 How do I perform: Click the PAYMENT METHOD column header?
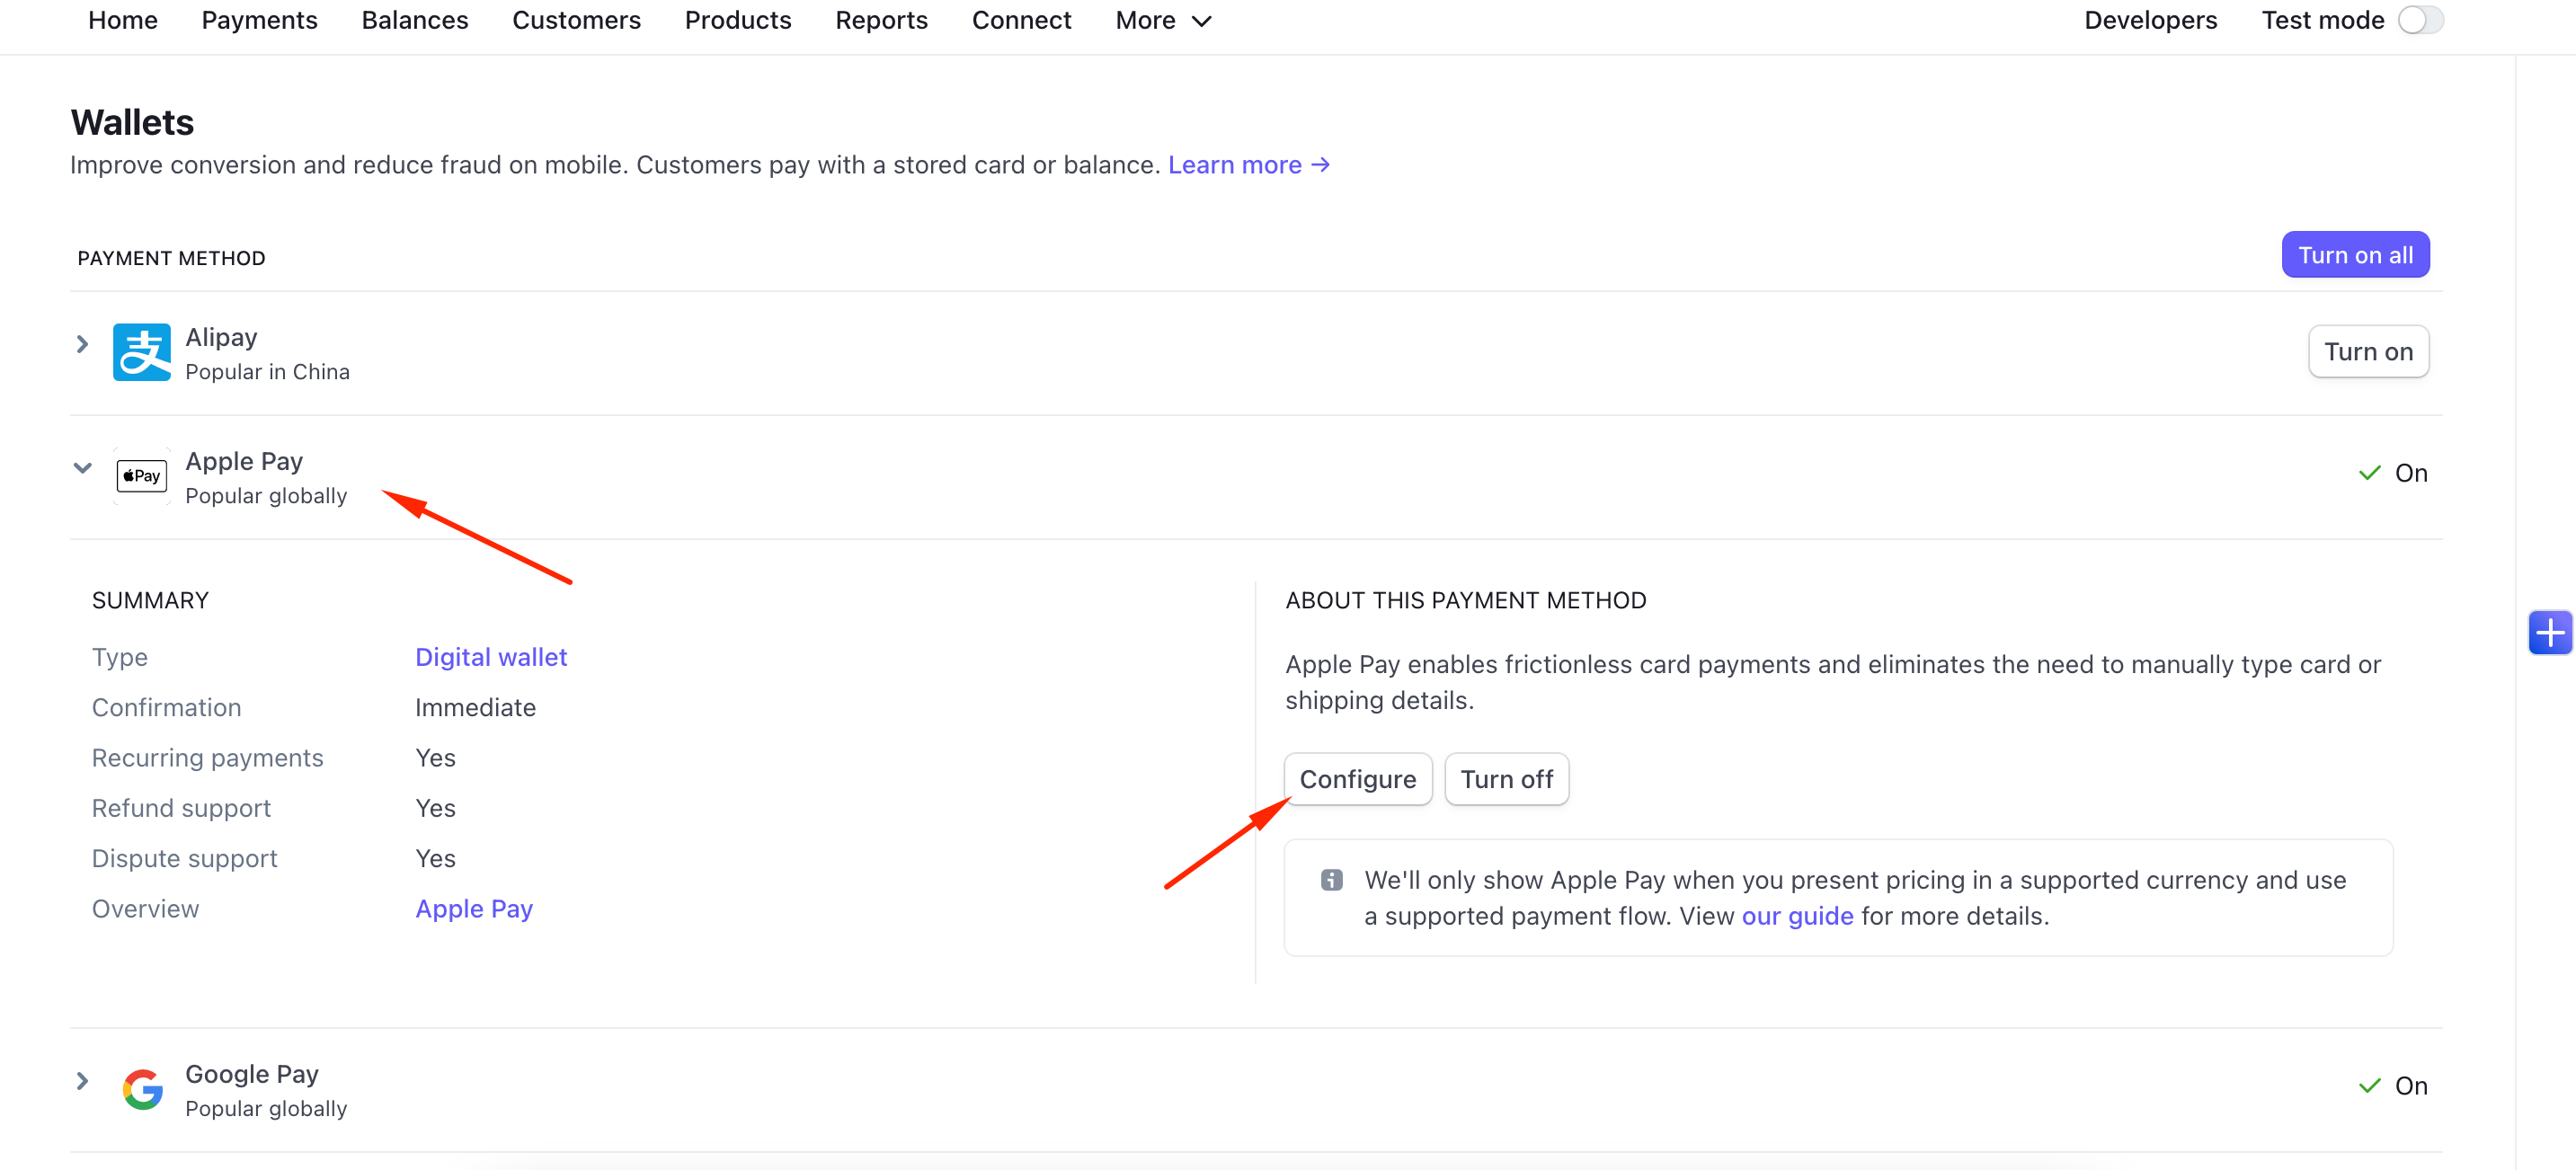[x=171, y=258]
